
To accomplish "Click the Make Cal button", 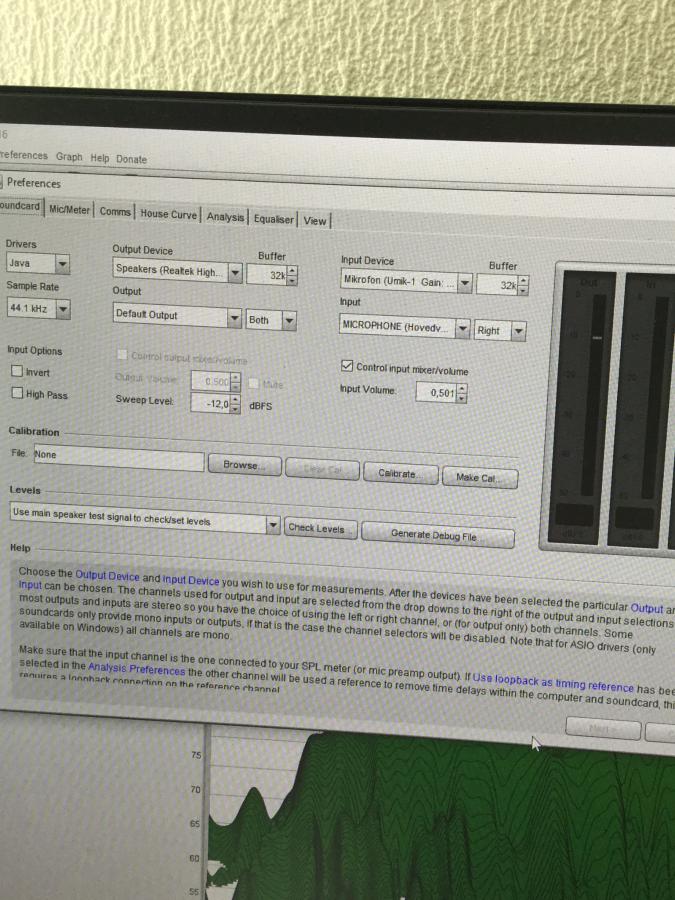I will (480, 478).
